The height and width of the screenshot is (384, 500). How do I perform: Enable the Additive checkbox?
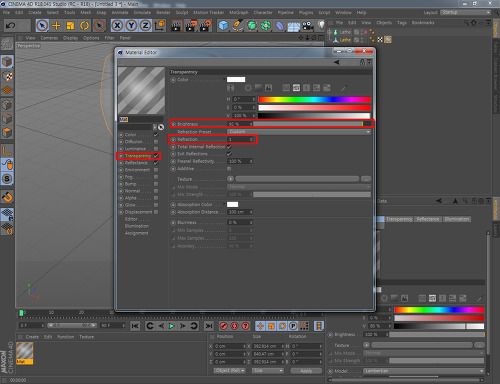click(229, 169)
